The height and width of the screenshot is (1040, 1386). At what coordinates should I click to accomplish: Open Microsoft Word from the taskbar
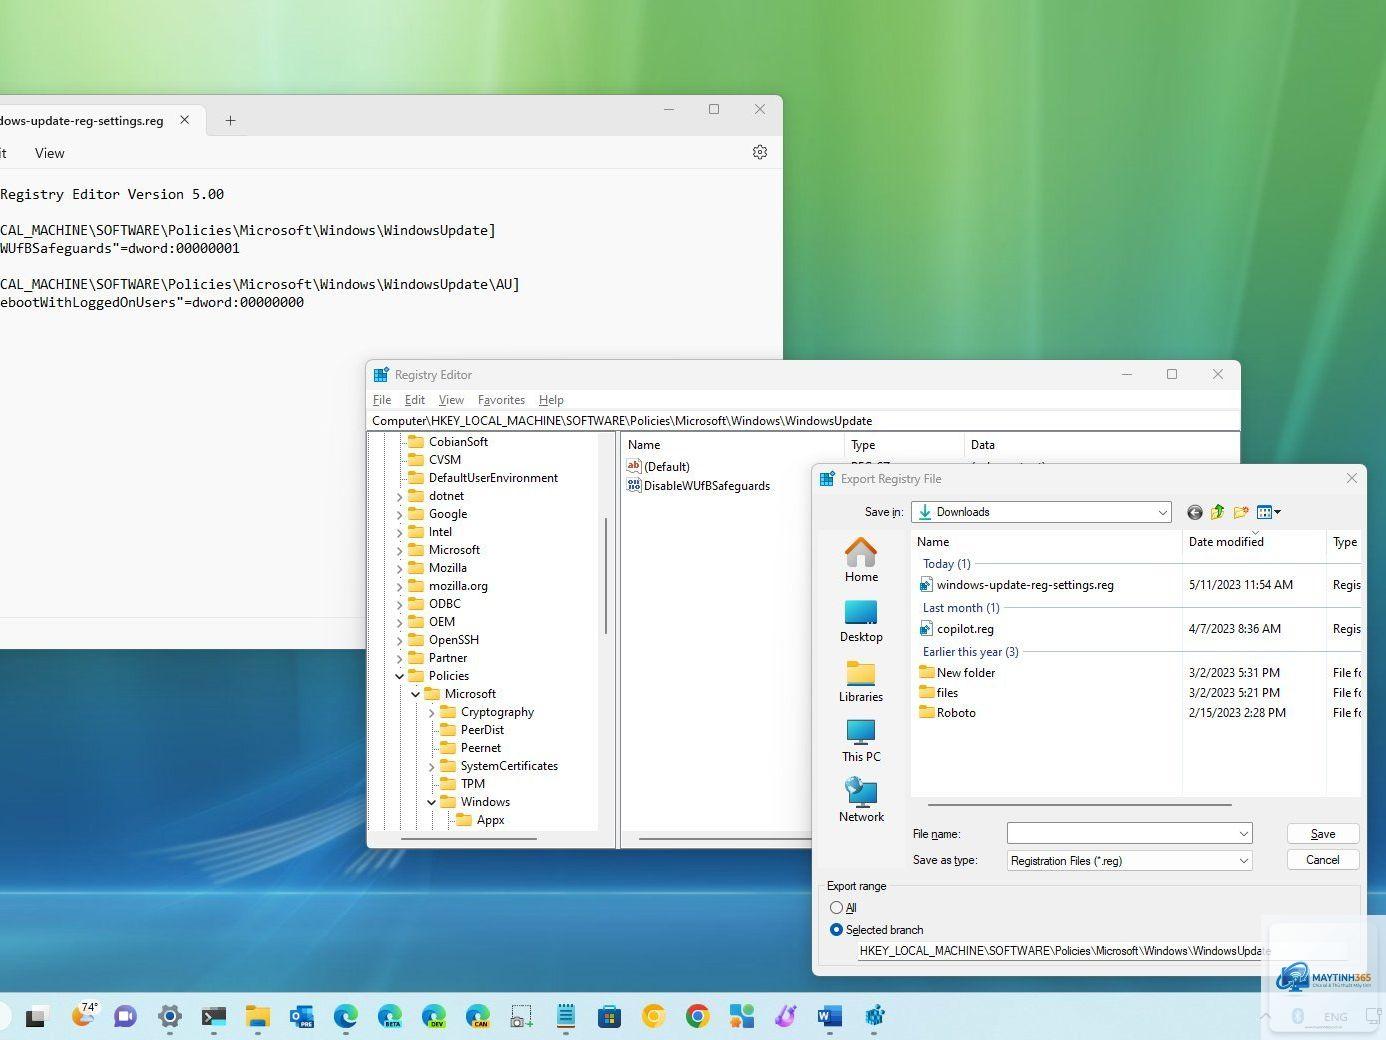(x=830, y=1017)
